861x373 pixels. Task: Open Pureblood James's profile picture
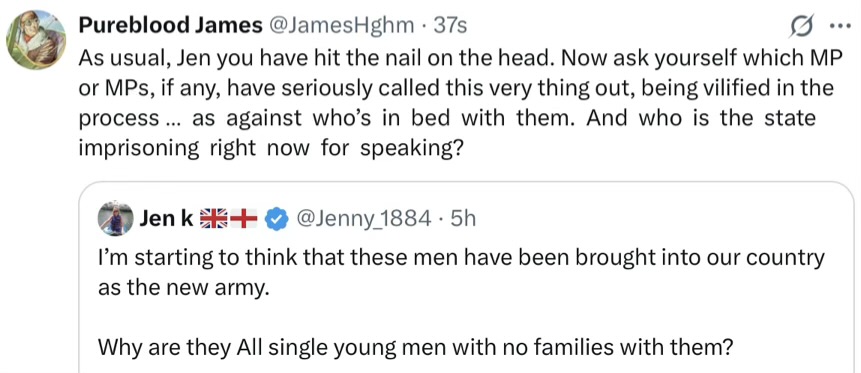36,40
